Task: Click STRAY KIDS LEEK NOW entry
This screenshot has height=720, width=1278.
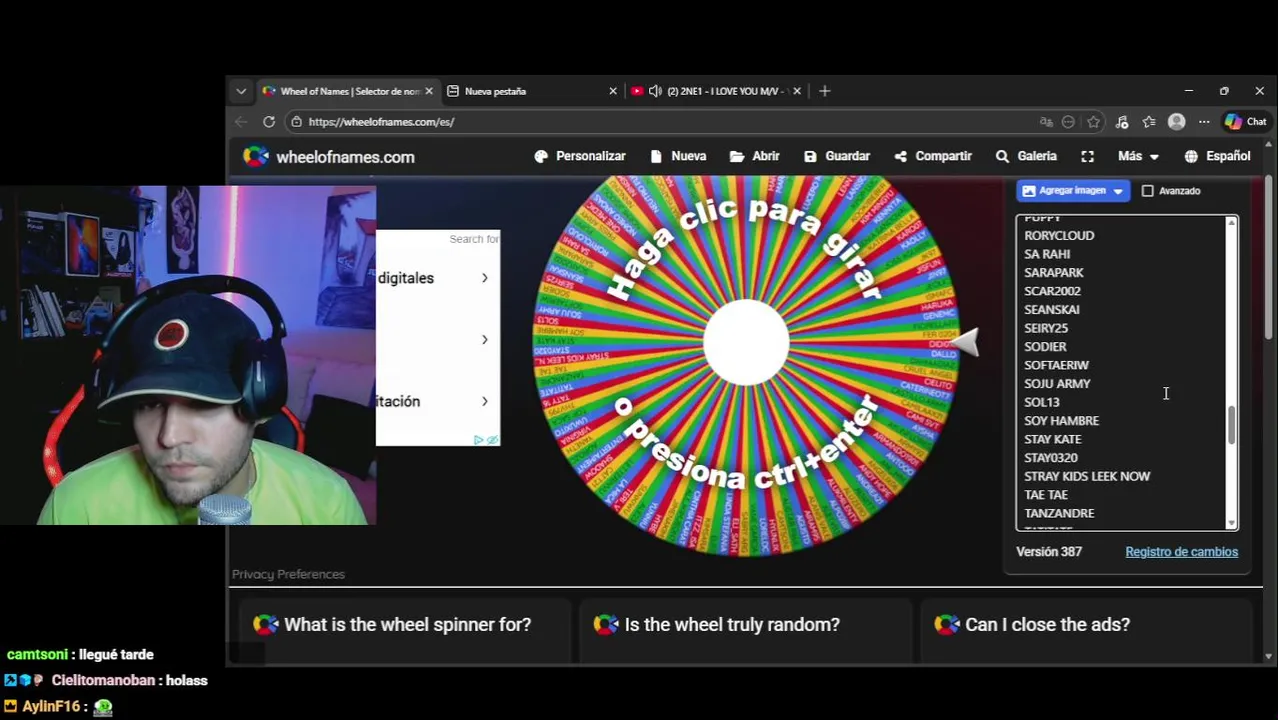Action: point(1087,476)
